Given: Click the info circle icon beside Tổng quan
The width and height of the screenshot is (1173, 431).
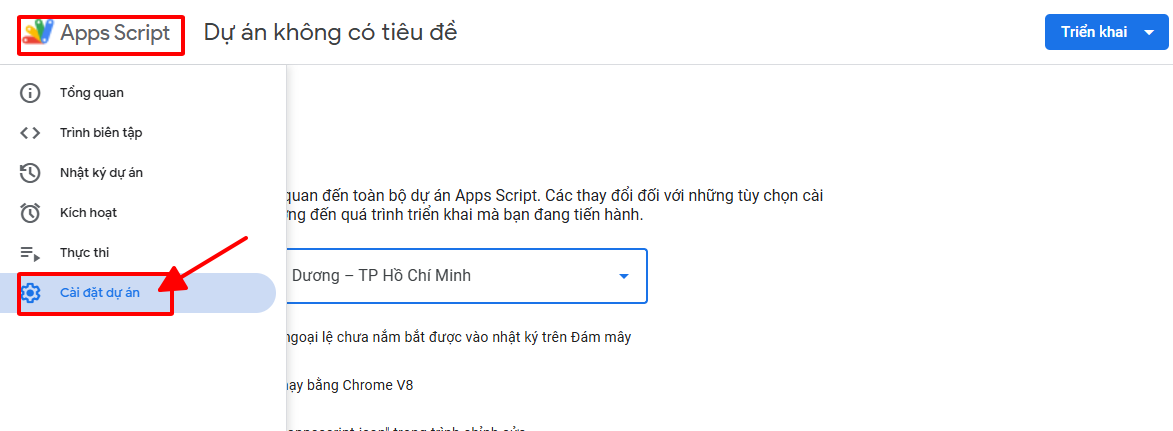Looking at the screenshot, I should 30,93.
